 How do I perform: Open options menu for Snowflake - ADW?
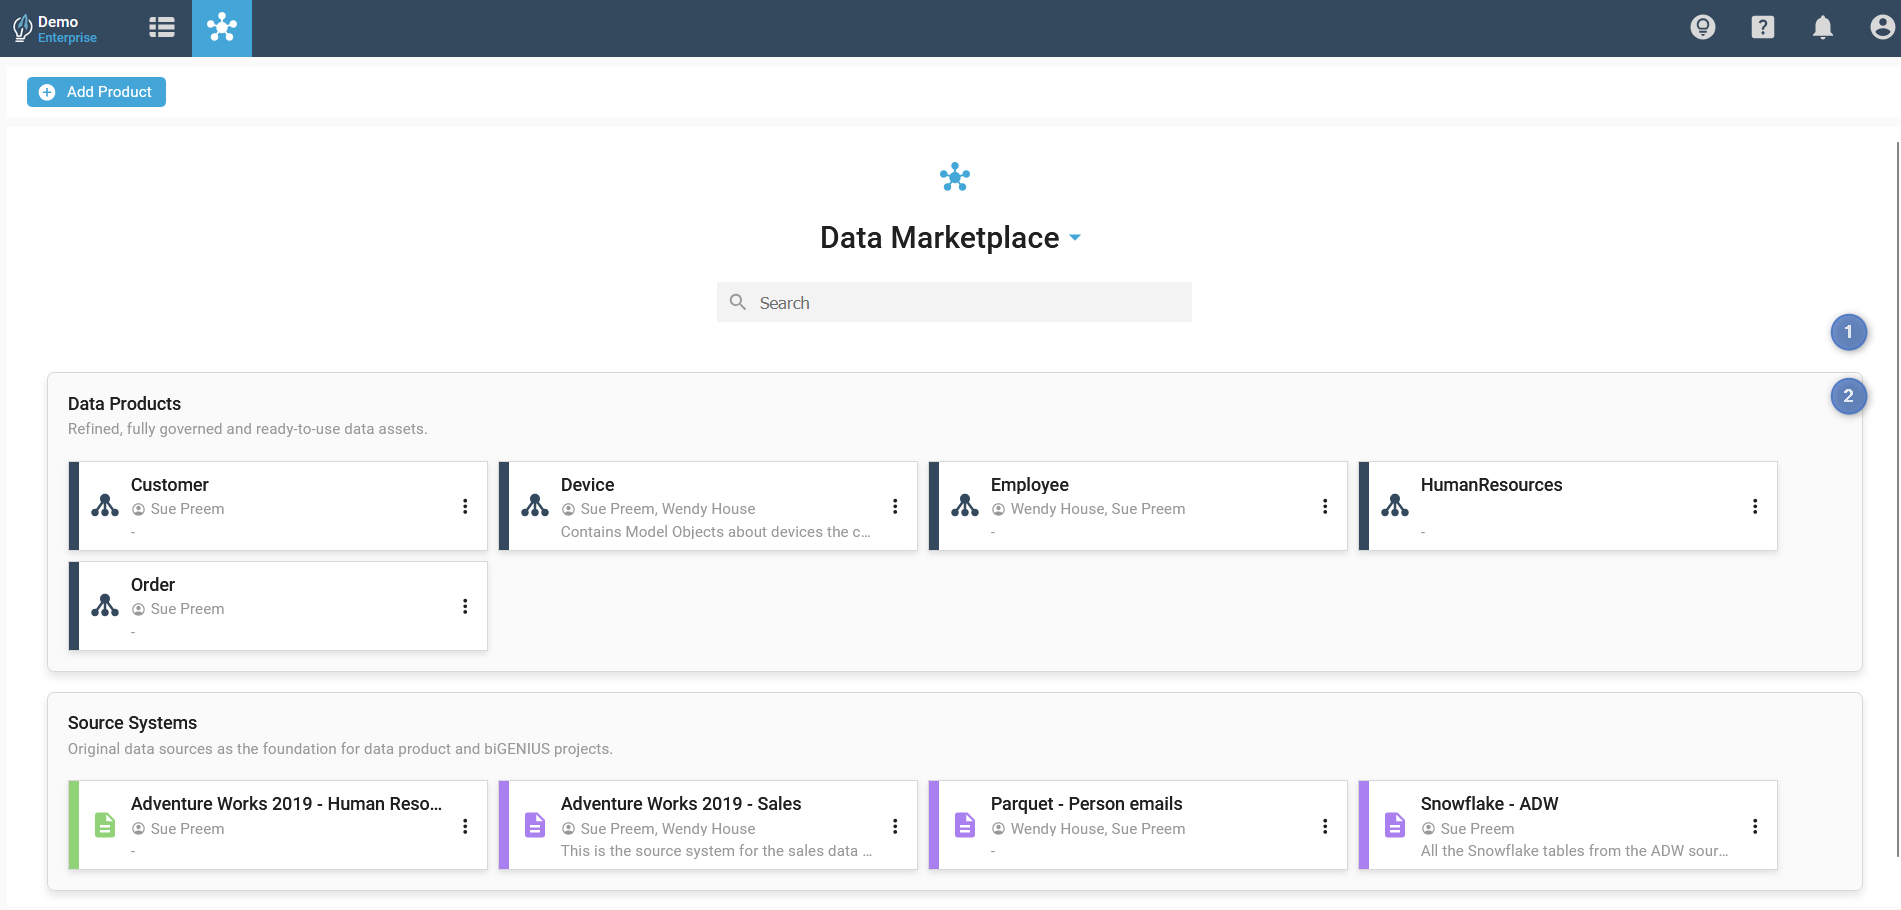[x=1755, y=826]
